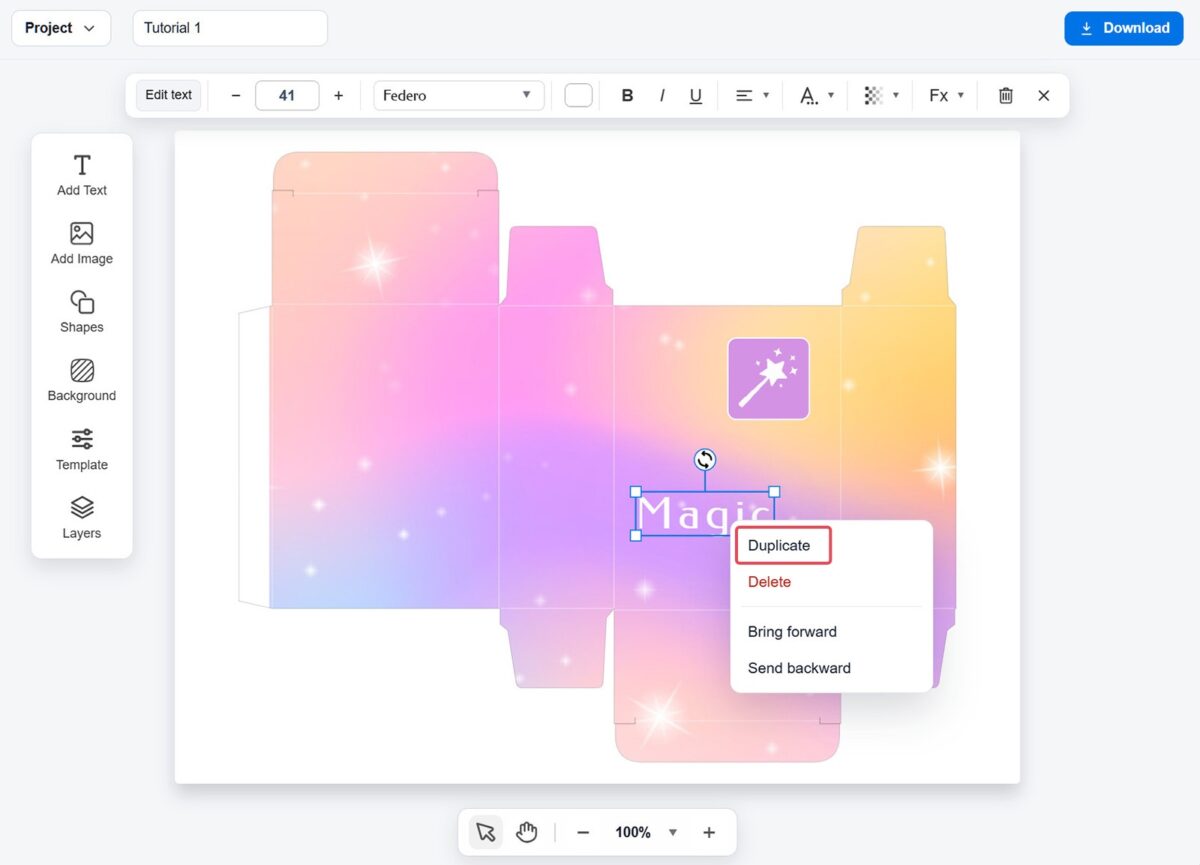Open the Federo font dropdown
Viewport: 1200px width, 865px height.
(459, 96)
